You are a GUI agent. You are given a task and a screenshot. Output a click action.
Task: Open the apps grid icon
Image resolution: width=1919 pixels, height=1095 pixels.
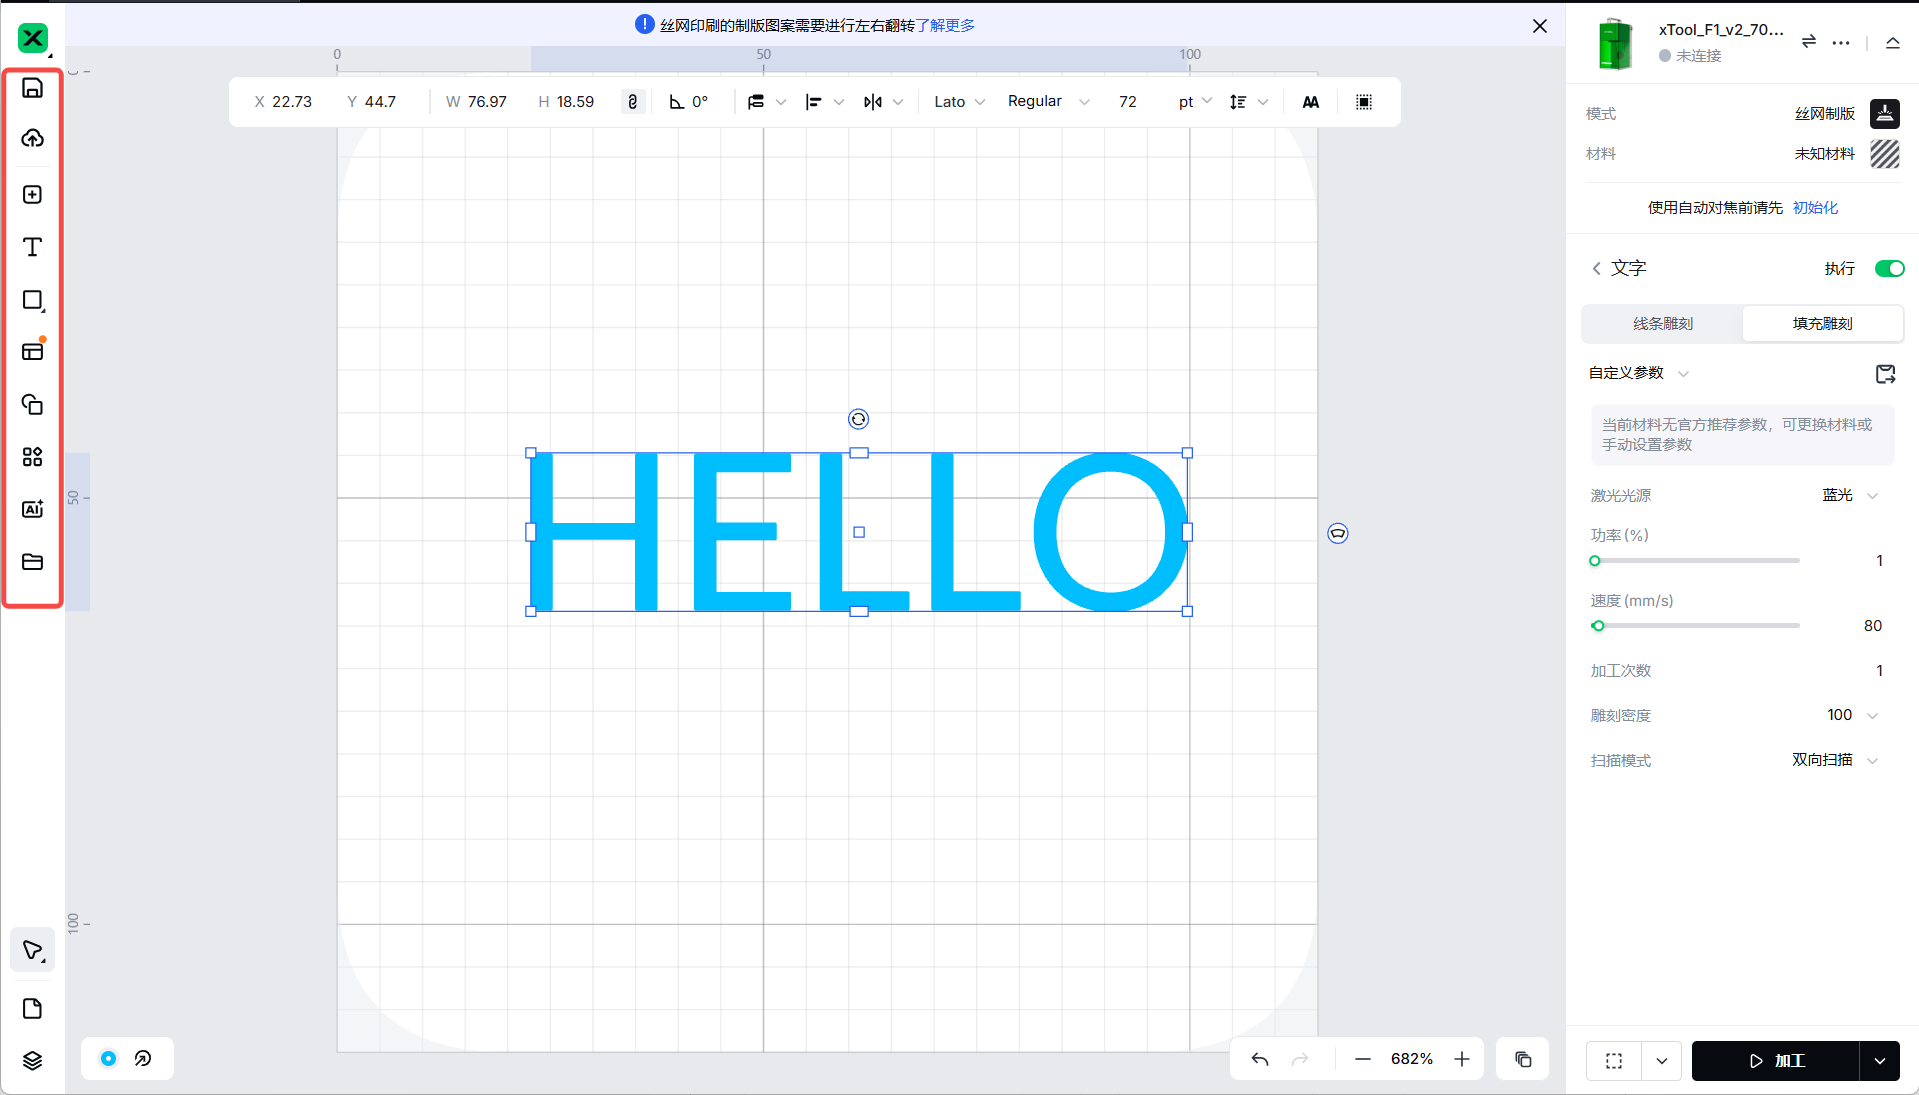pyautogui.click(x=32, y=457)
